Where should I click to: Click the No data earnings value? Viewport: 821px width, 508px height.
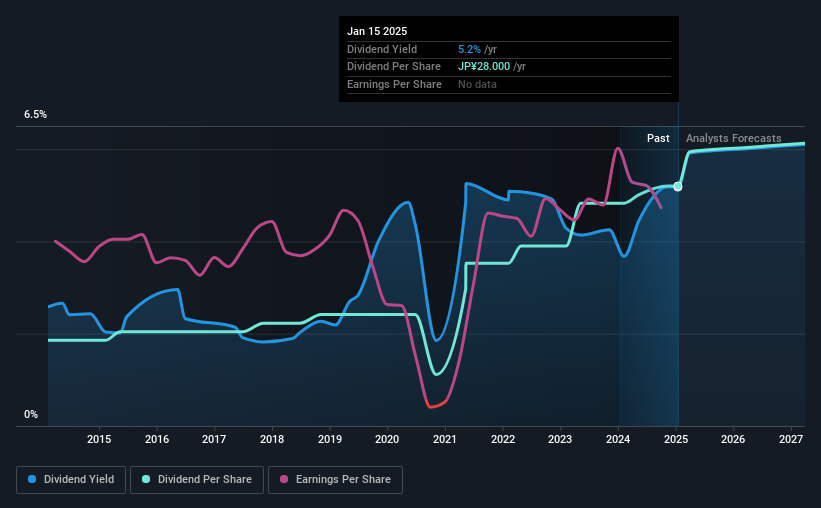(x=477, y=84)
